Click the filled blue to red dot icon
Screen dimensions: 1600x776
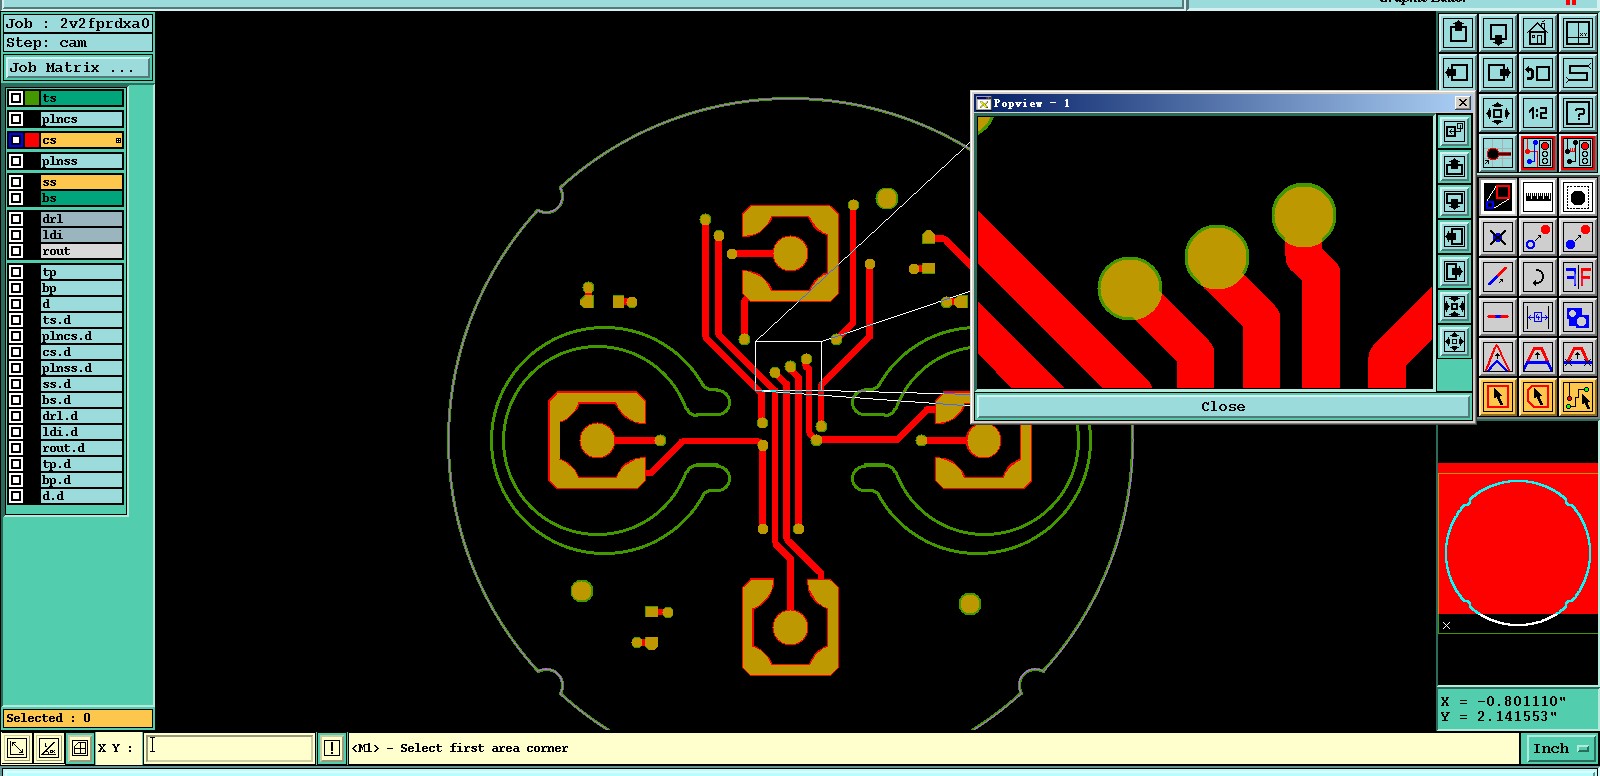pos(1578,237)
